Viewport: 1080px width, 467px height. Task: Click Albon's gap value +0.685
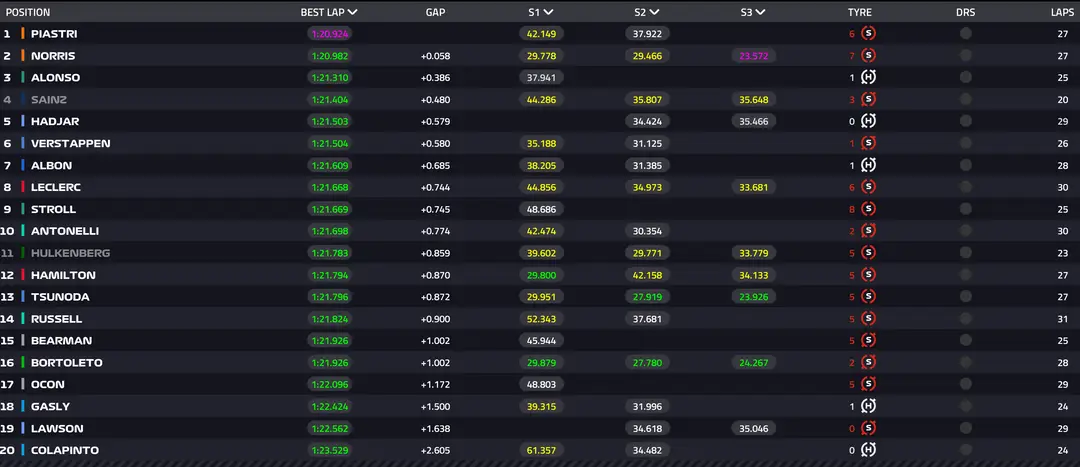coord(435,165)
